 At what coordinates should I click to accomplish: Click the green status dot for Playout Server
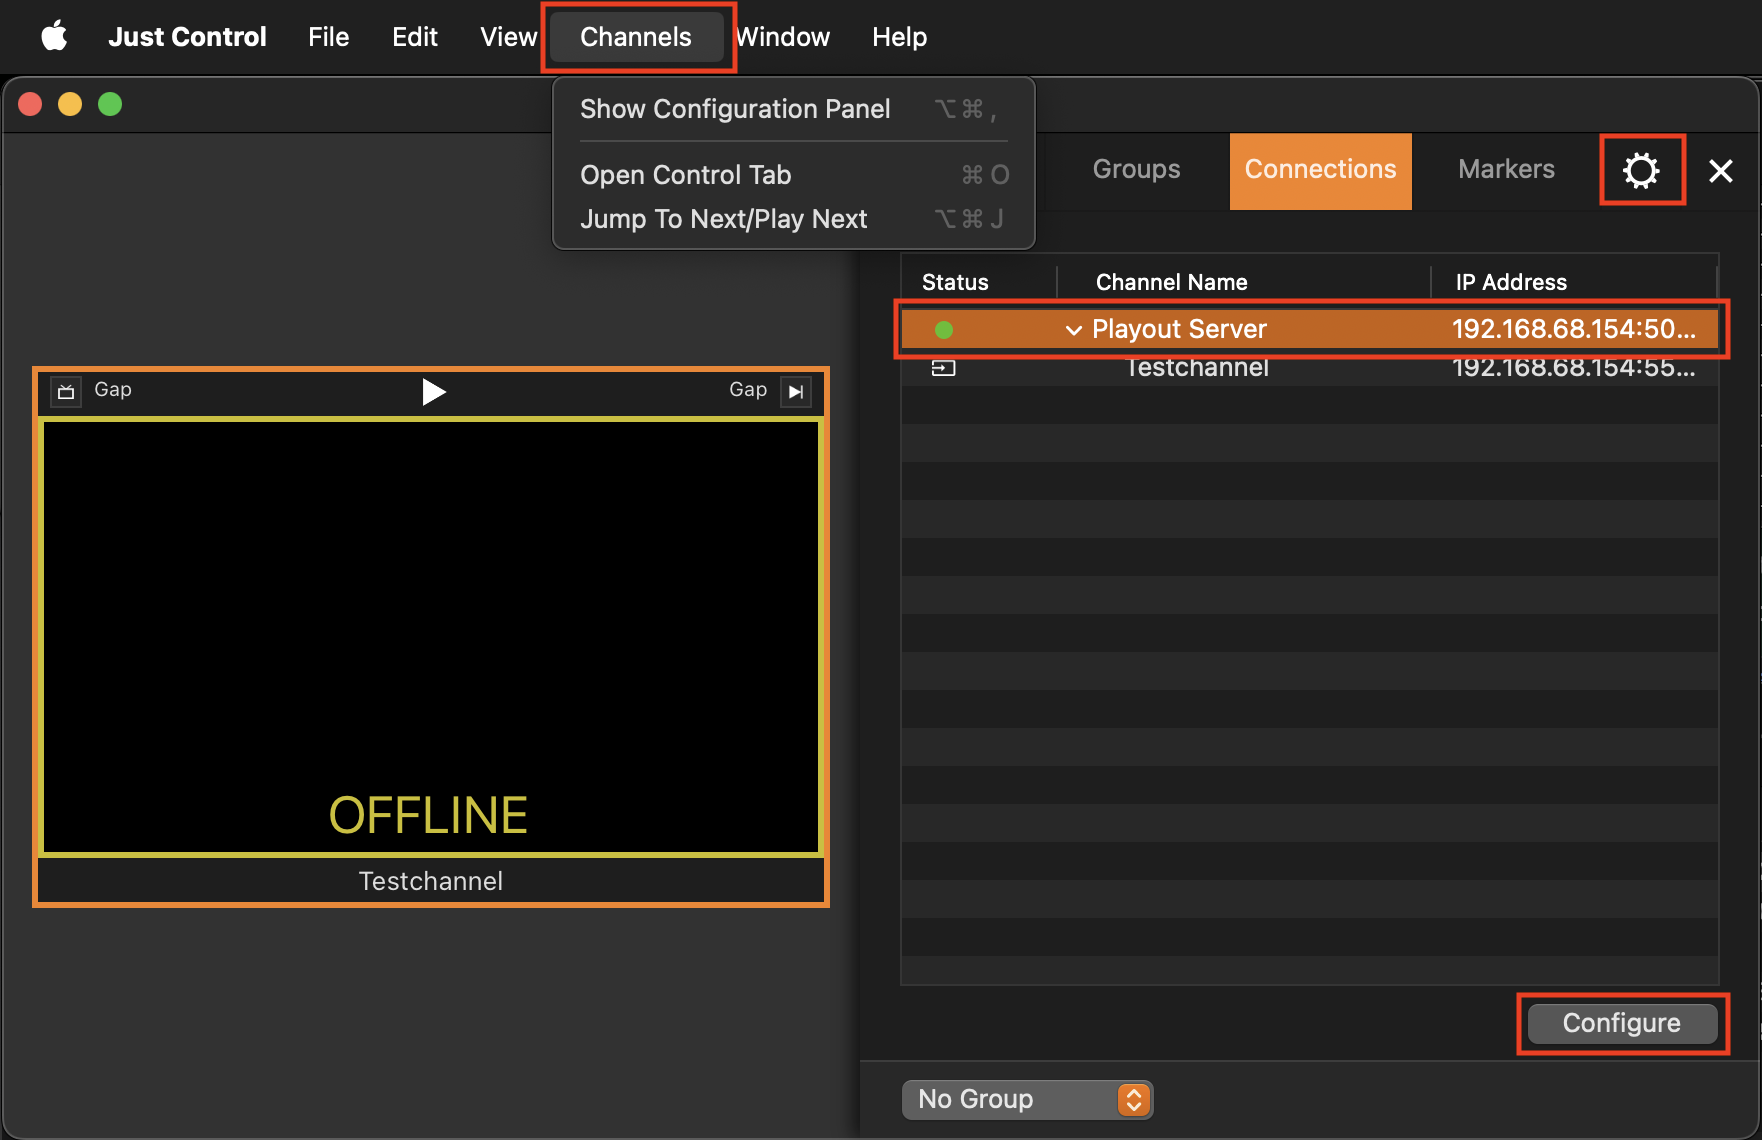[x=943, y=329]
